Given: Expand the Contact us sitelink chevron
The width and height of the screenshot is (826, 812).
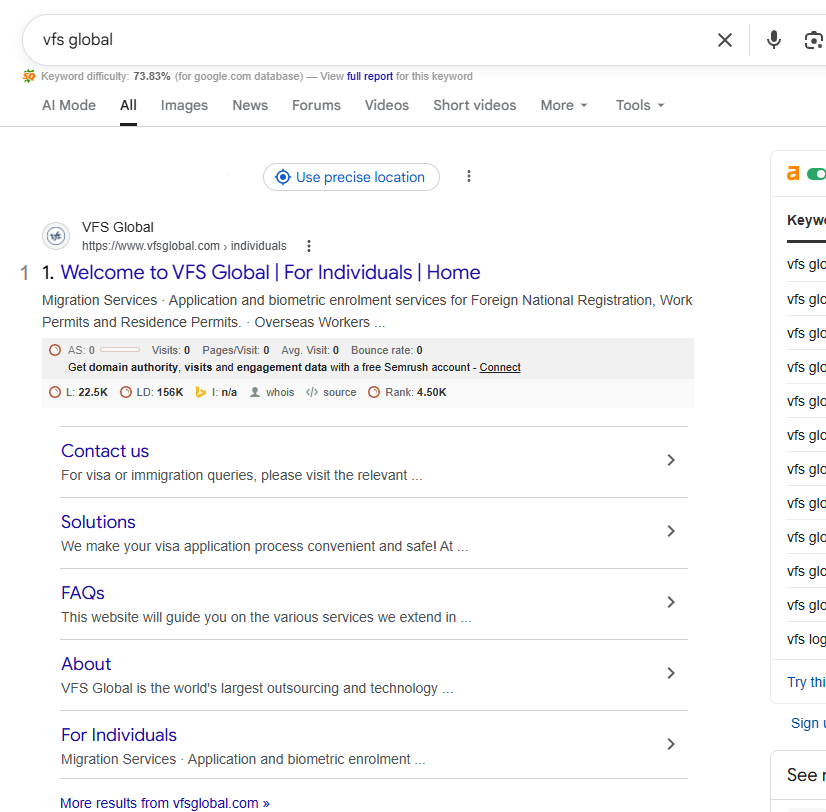Looking at the screenshot, I should (x=671, y=460).
